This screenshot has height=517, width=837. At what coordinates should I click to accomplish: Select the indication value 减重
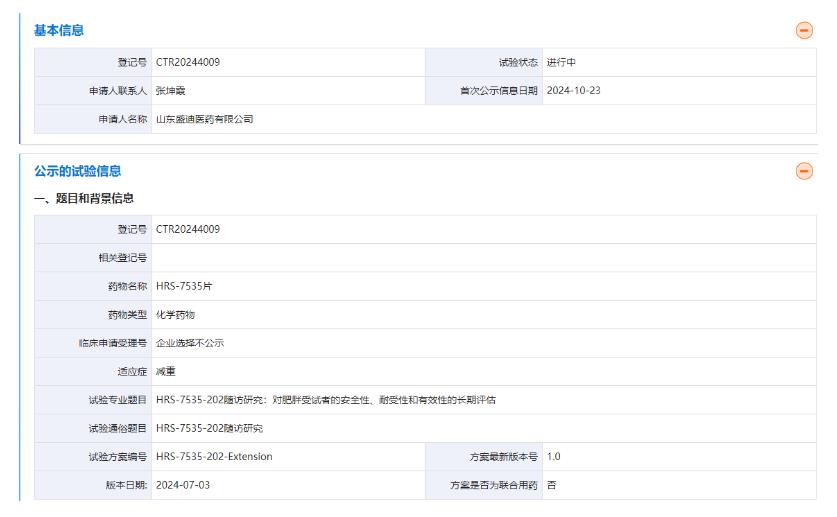pyautogui.click(x=166, y=371)
